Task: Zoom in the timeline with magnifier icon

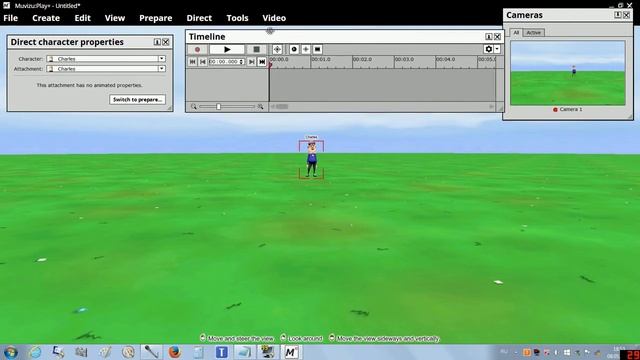Action: [x=260, y=107]
